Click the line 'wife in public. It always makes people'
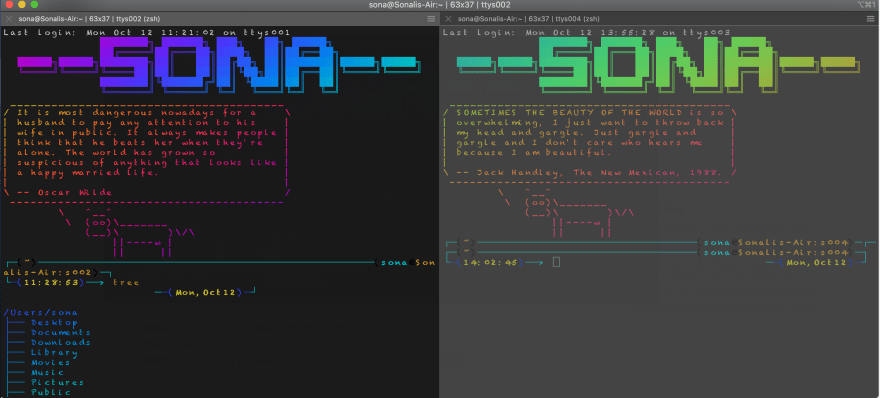This screenshot has height=398, width=880. tap(147, 132)
